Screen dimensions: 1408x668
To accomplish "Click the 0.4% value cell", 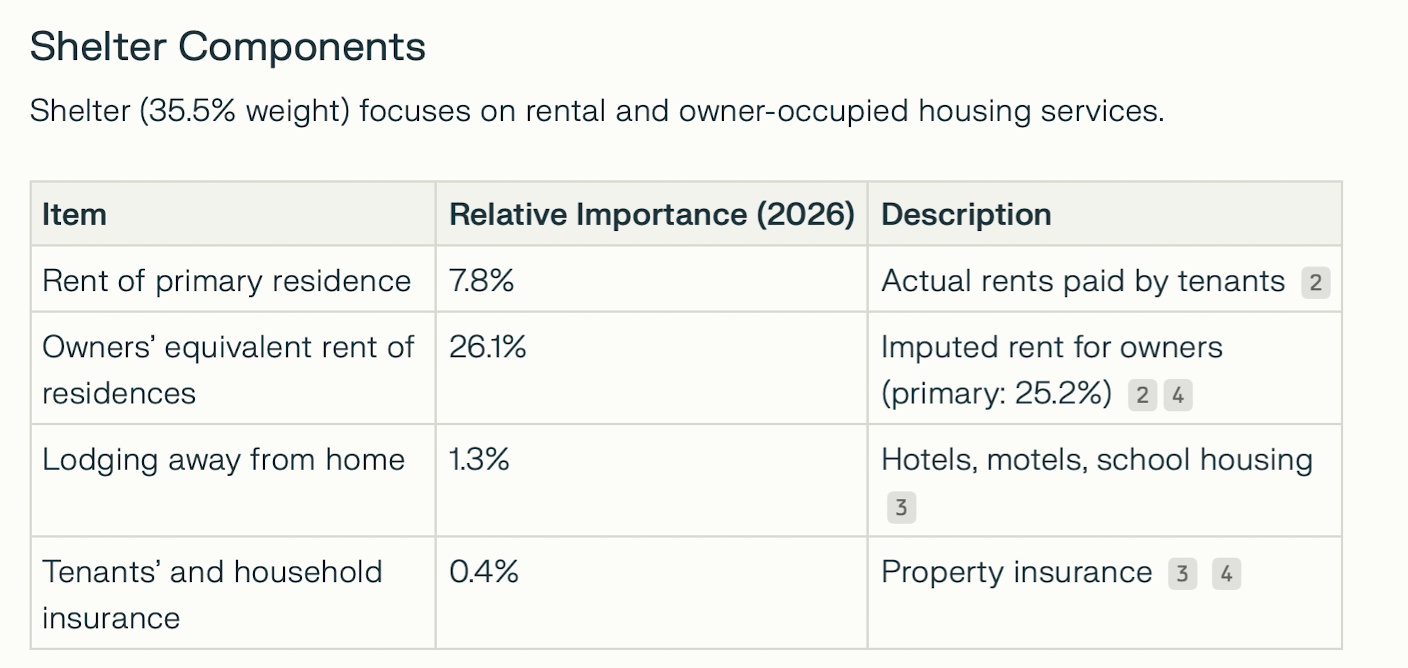I will [x=484, y=572].
